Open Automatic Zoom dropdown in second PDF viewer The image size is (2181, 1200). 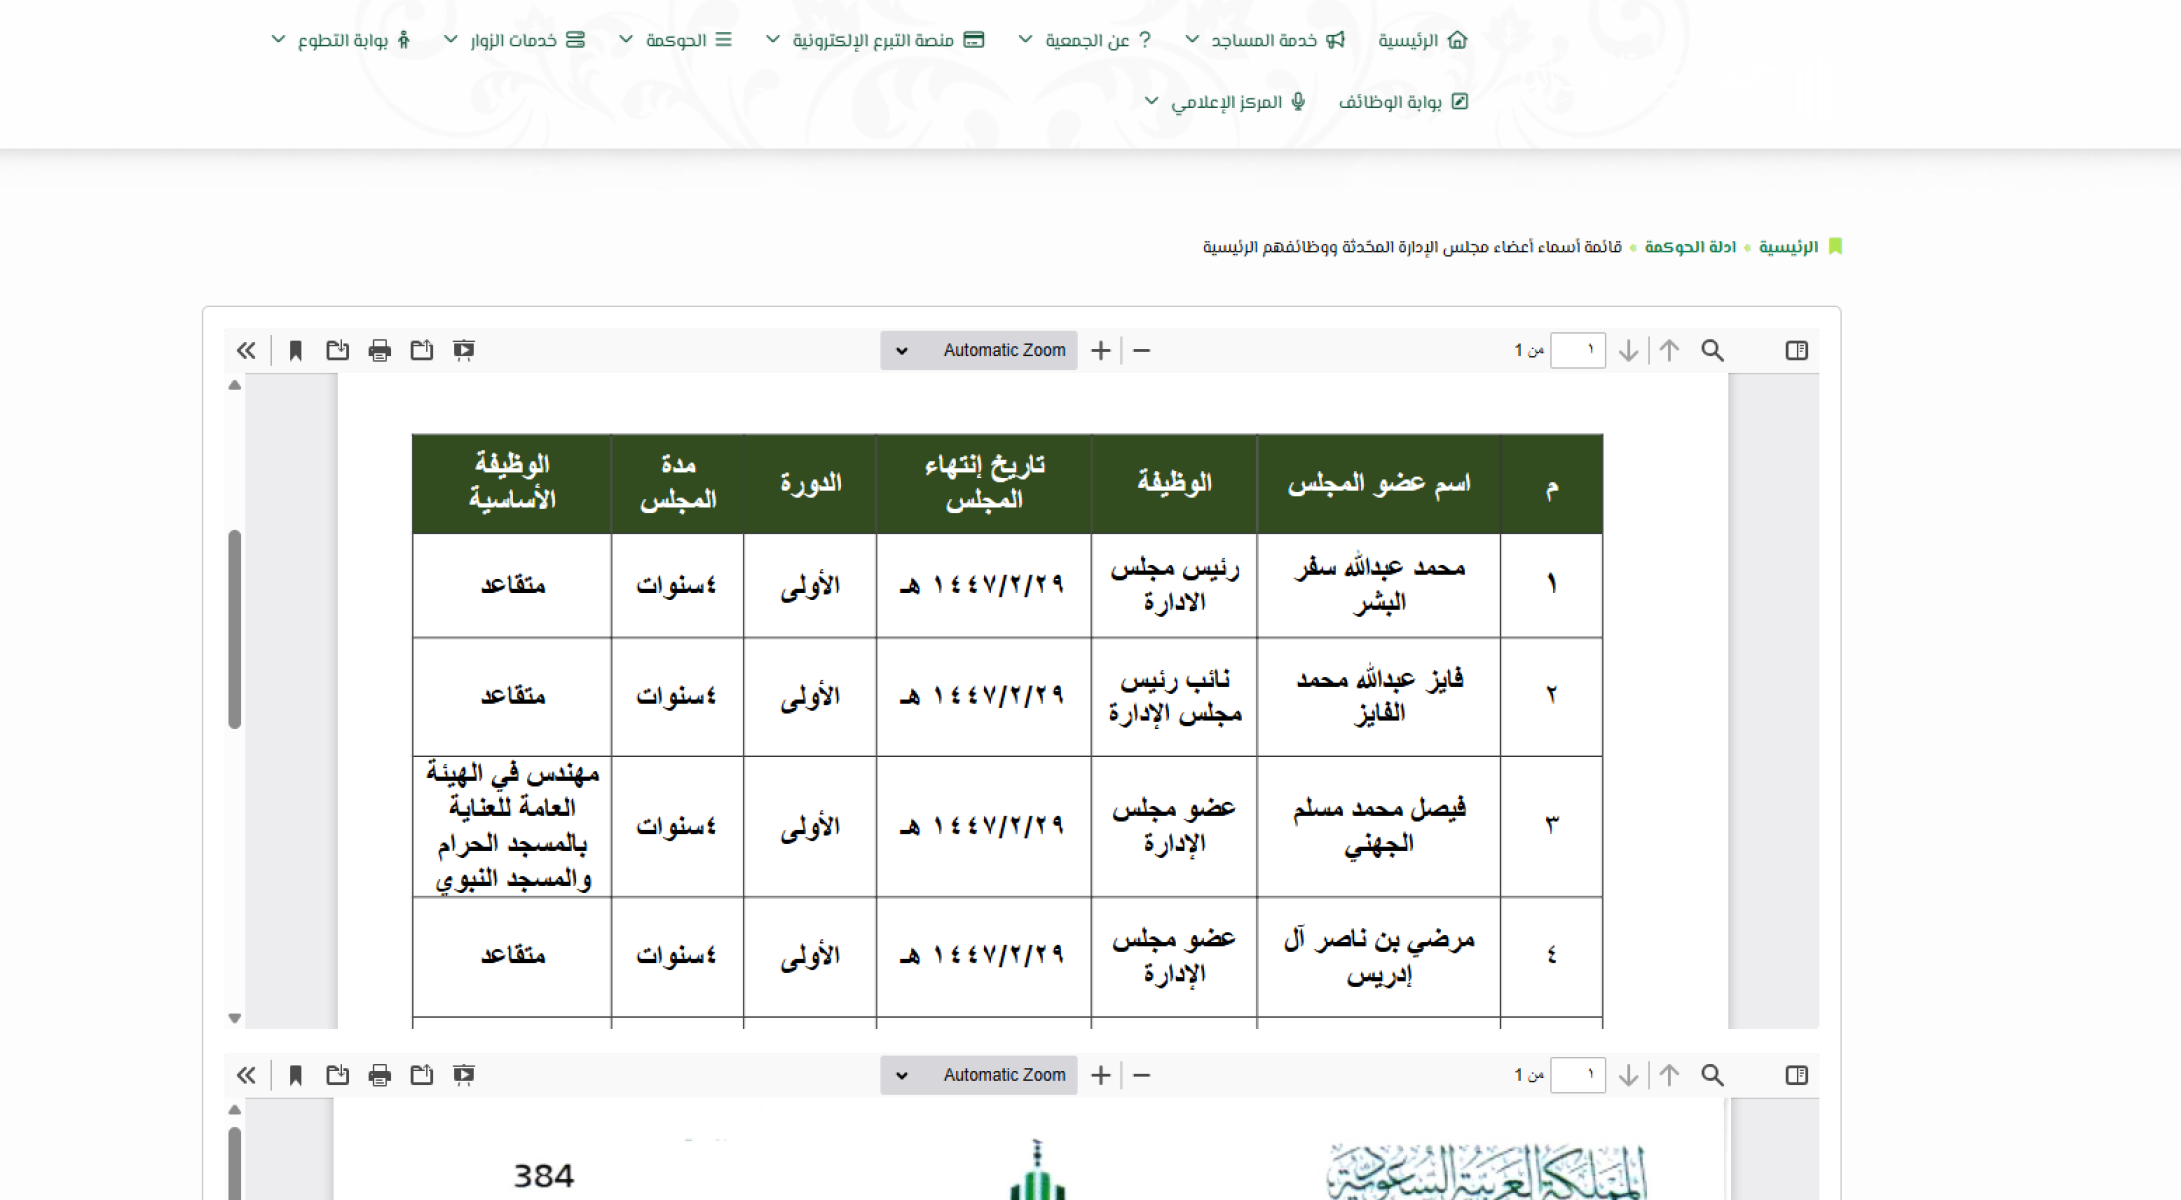979,1075
